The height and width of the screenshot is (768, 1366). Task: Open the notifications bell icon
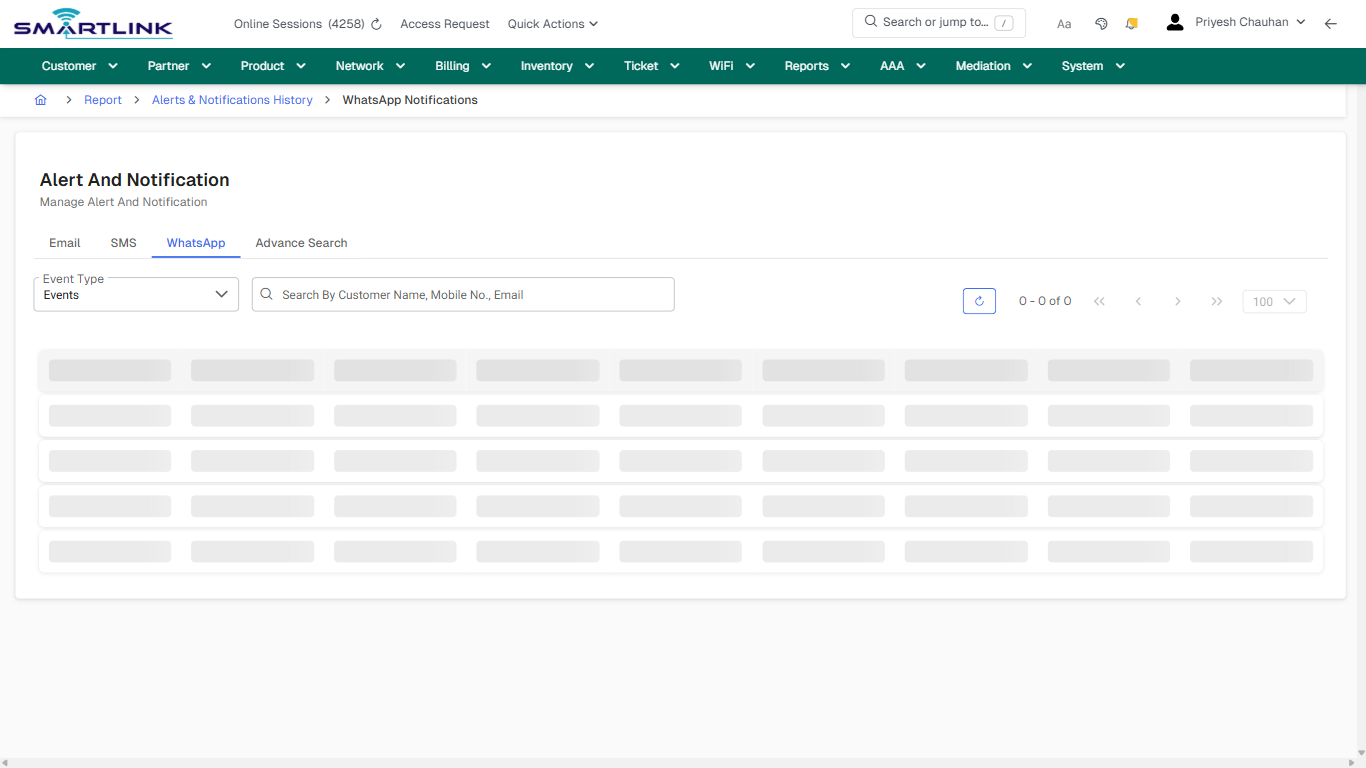(1131, 22)
